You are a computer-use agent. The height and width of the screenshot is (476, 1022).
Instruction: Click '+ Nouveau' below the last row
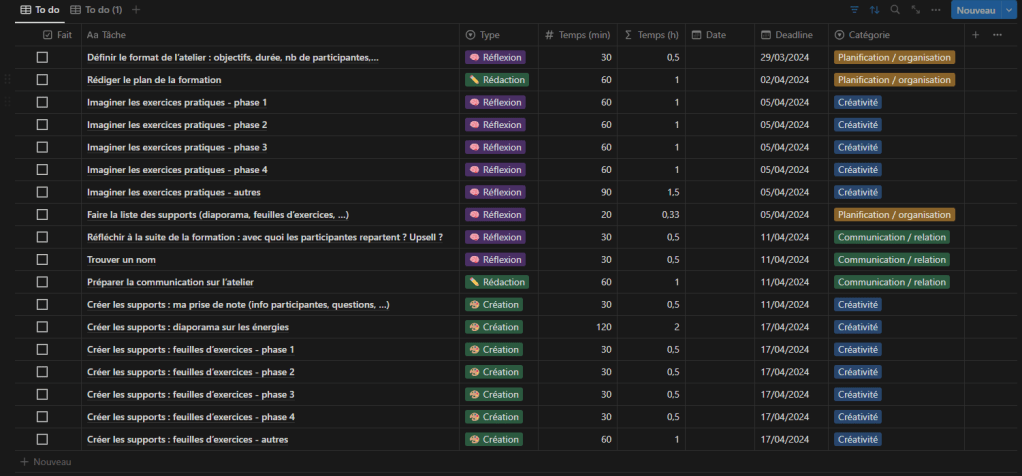tap(46, 462)
